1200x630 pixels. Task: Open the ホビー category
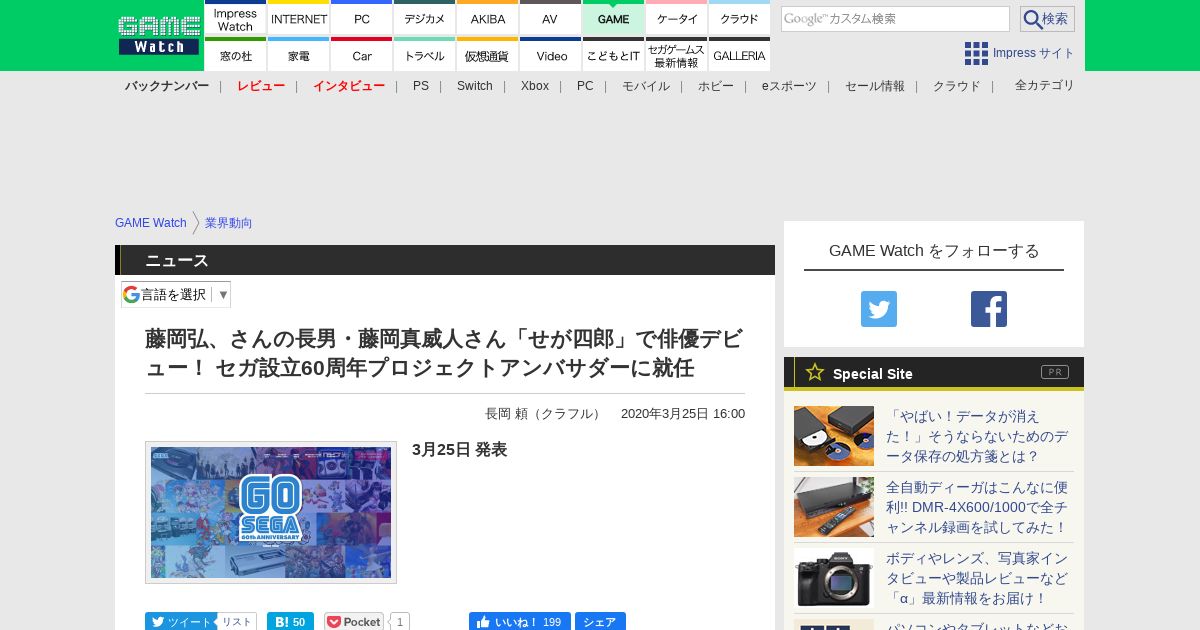click(x=716, y=86)
